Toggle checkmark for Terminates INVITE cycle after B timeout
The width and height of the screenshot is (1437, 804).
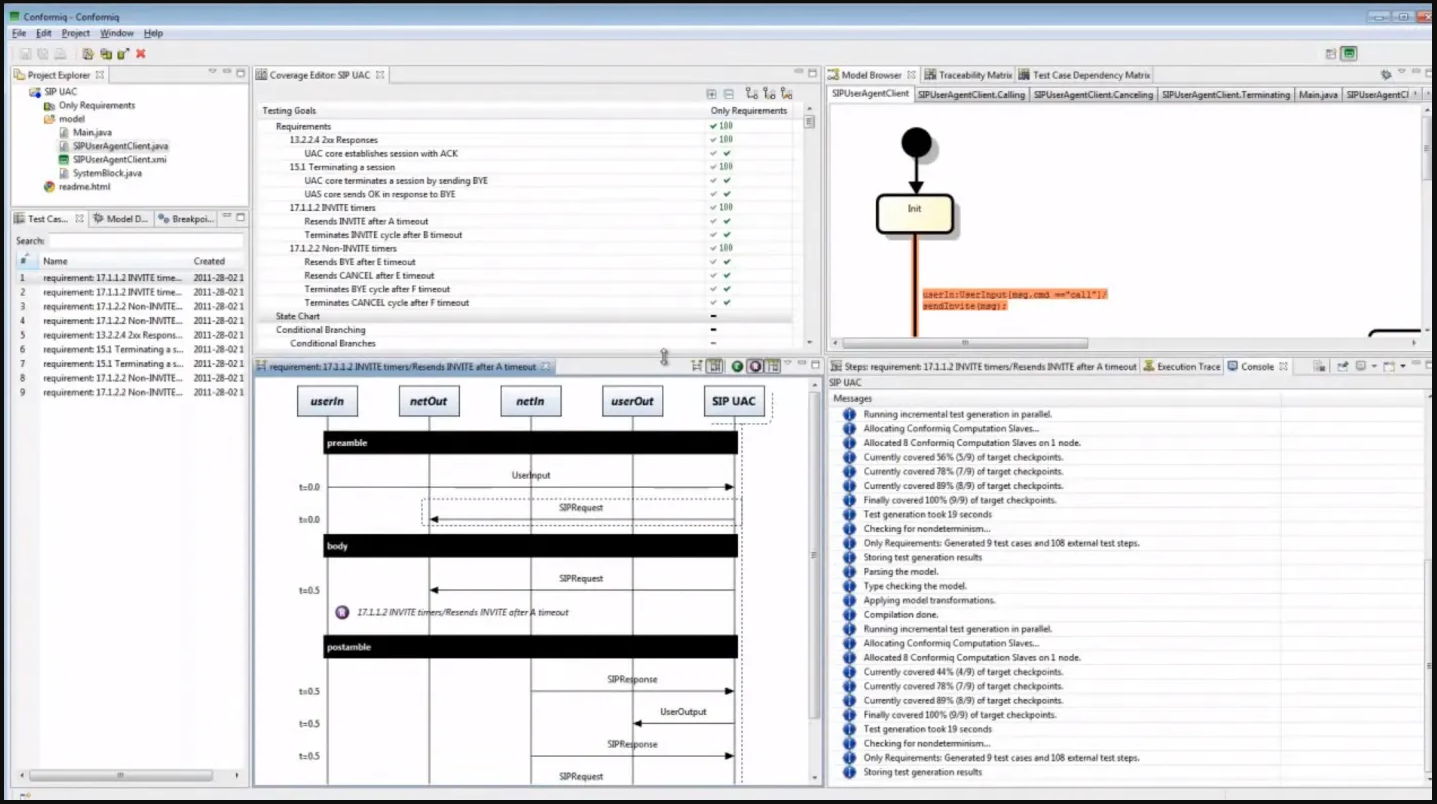coord(727,235)
